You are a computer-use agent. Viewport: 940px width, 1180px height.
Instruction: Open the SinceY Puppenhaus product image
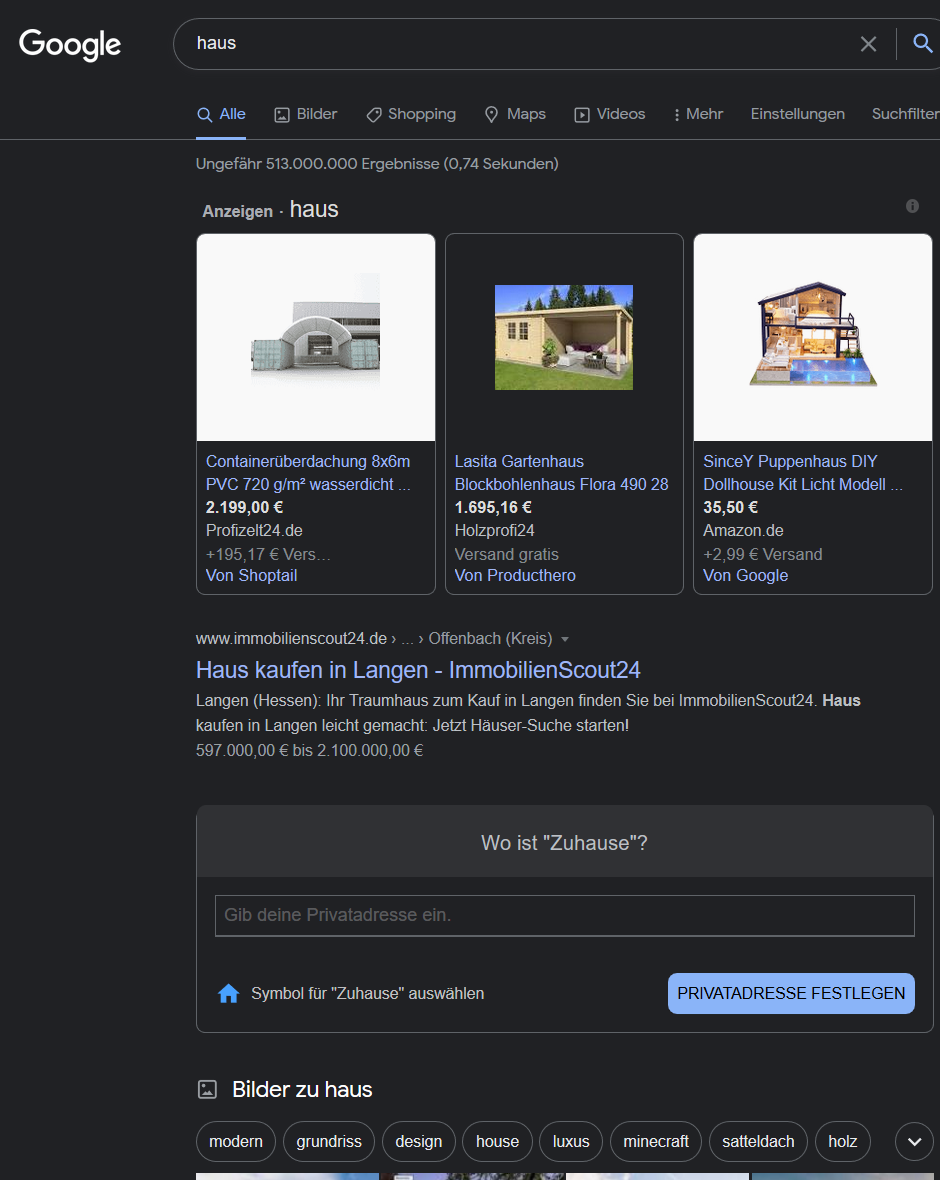(813, 337)
